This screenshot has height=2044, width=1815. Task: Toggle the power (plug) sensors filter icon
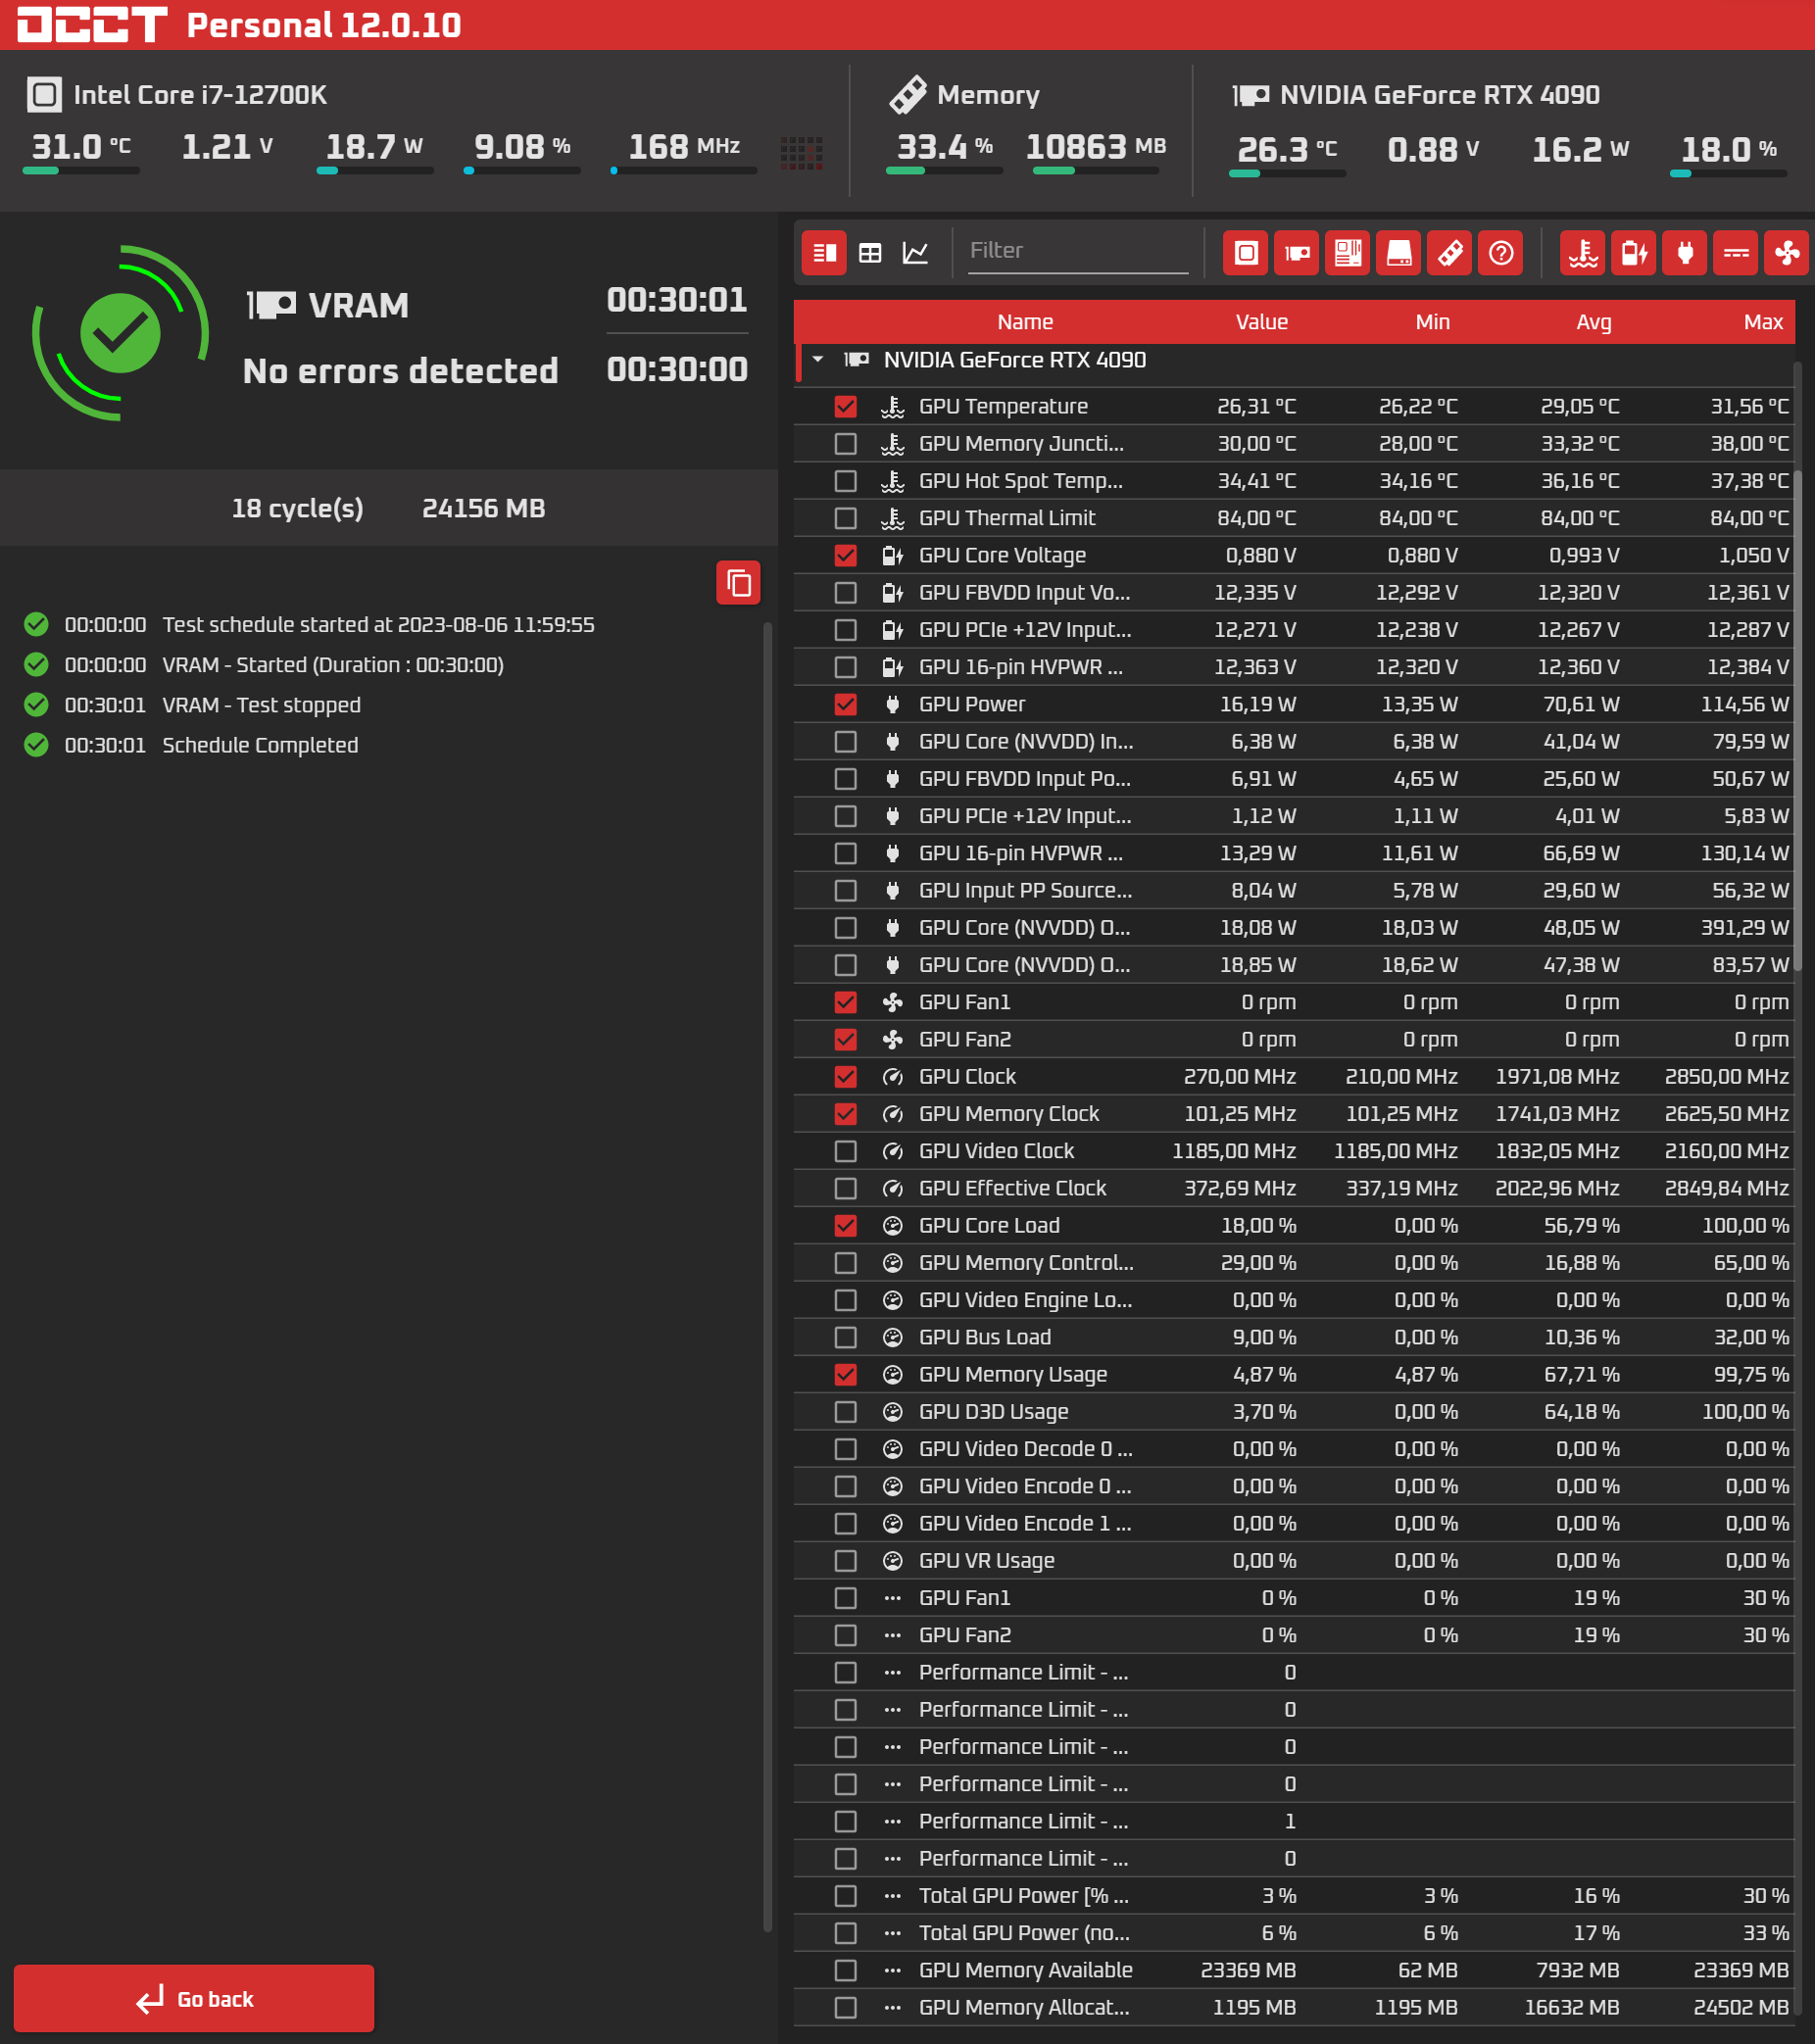(x=1685, y=253)
